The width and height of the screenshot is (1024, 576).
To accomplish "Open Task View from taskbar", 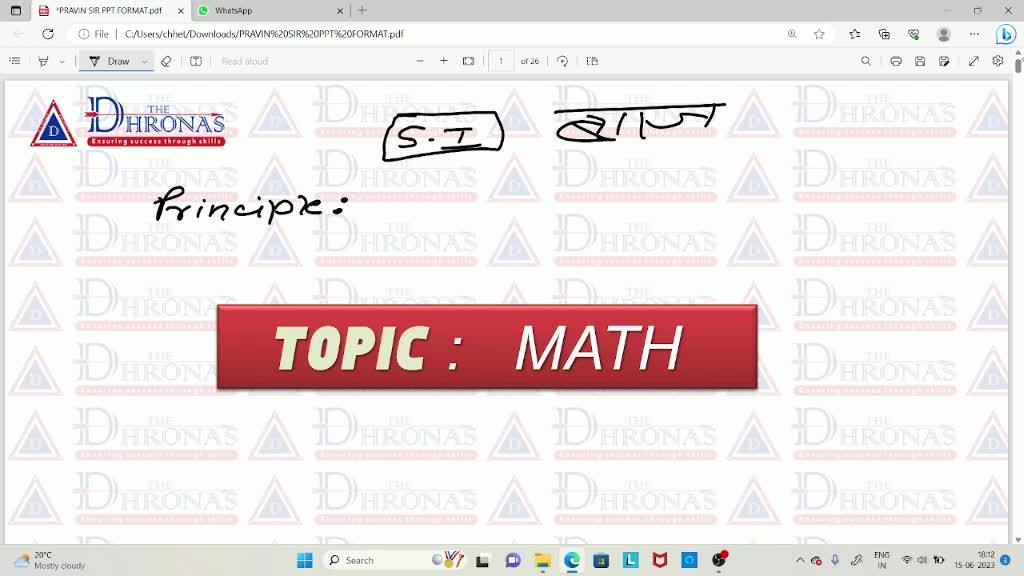I will tap(483, 560).
